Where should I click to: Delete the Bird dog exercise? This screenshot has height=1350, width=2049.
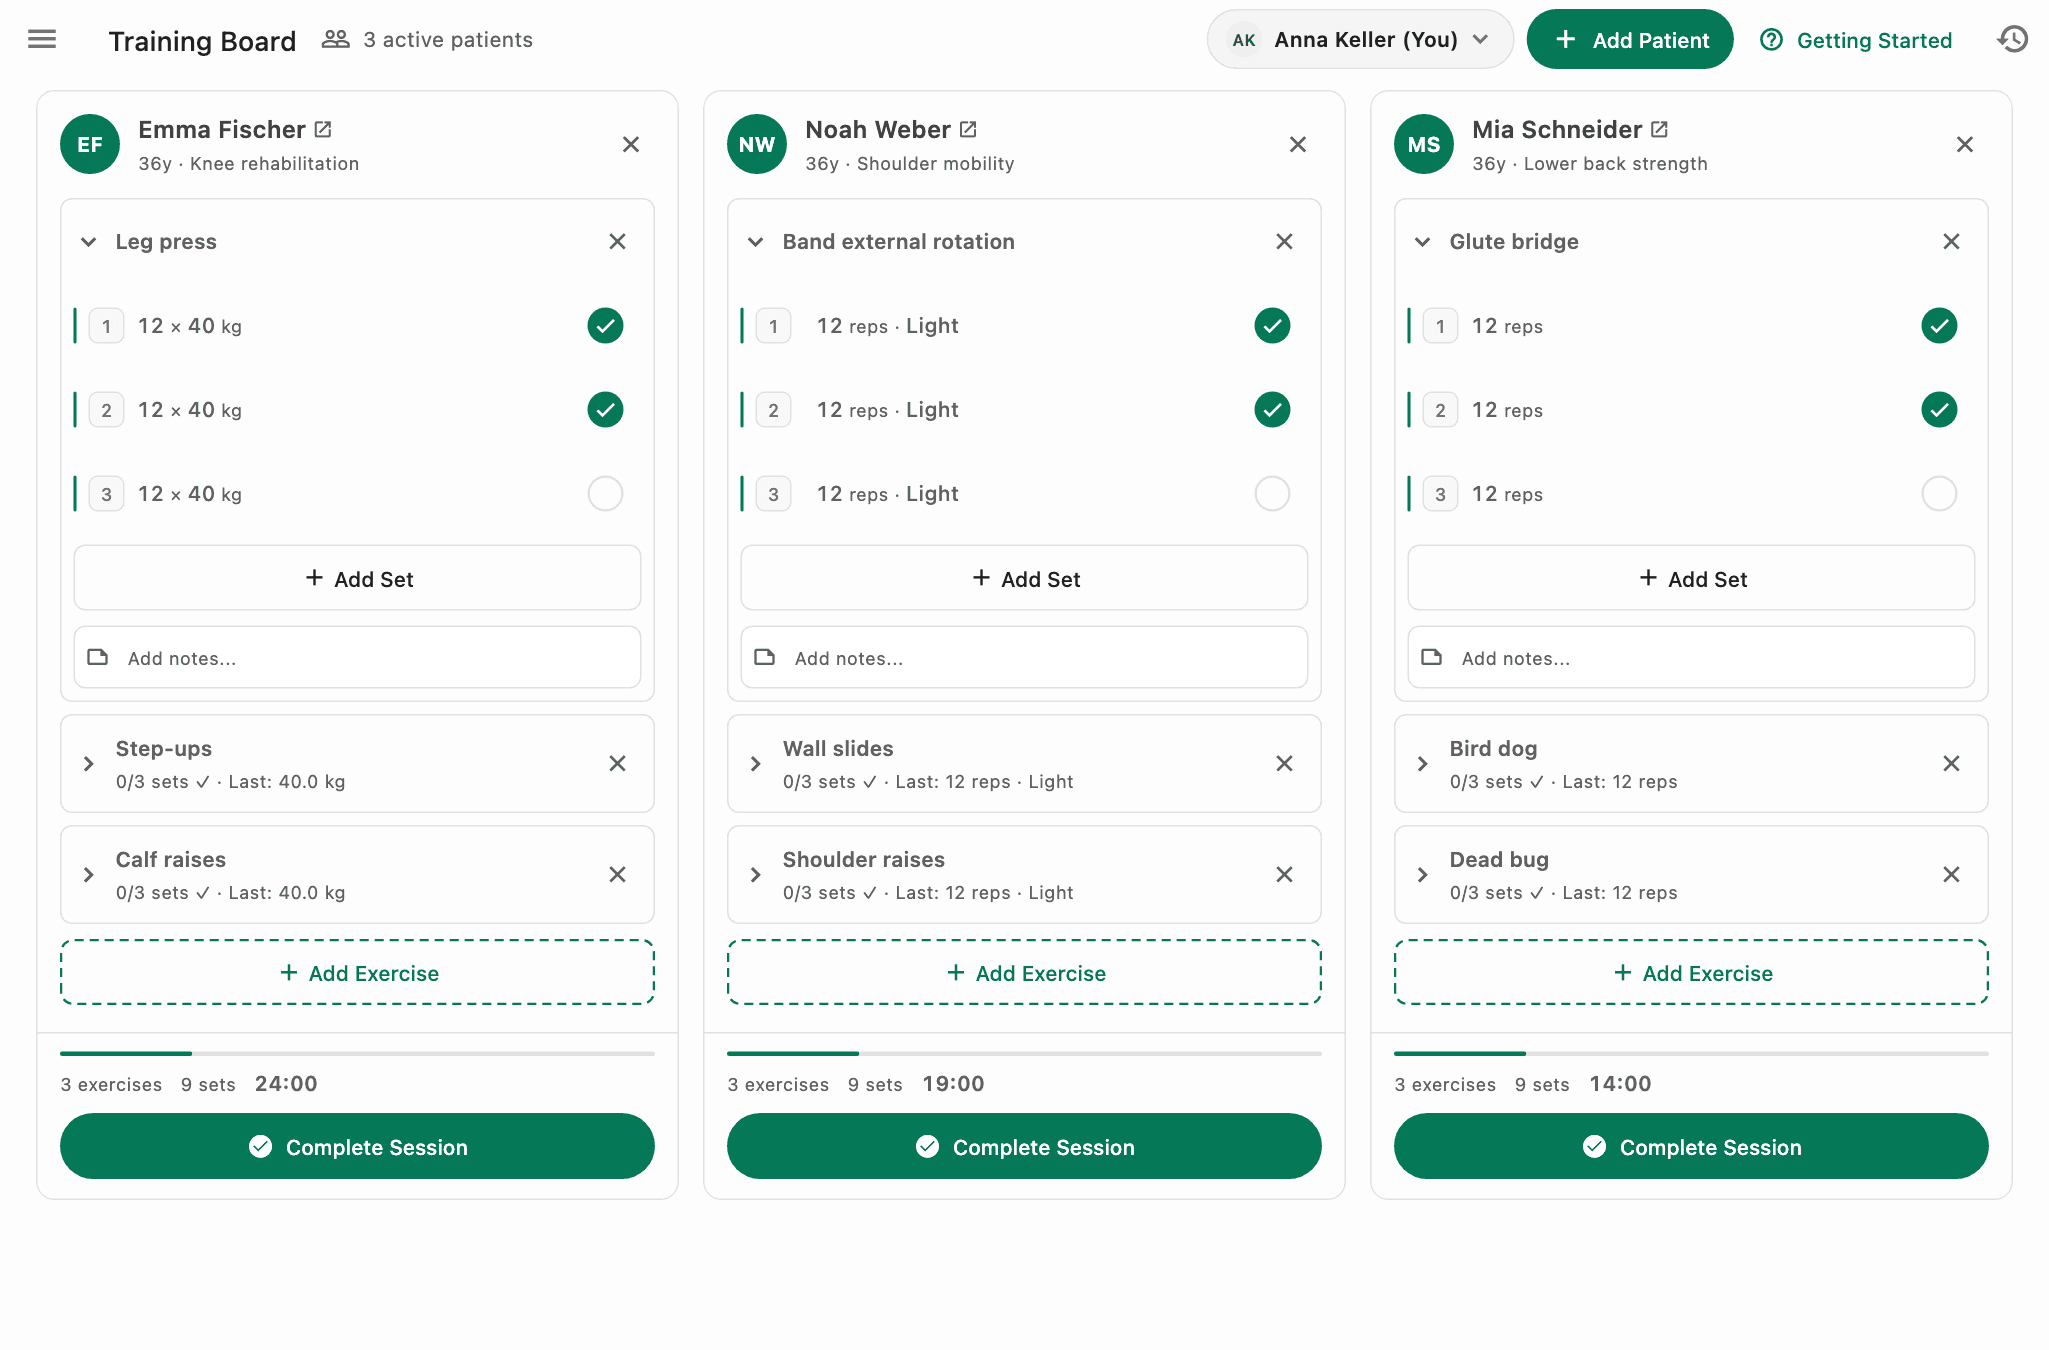[1952, 763]
